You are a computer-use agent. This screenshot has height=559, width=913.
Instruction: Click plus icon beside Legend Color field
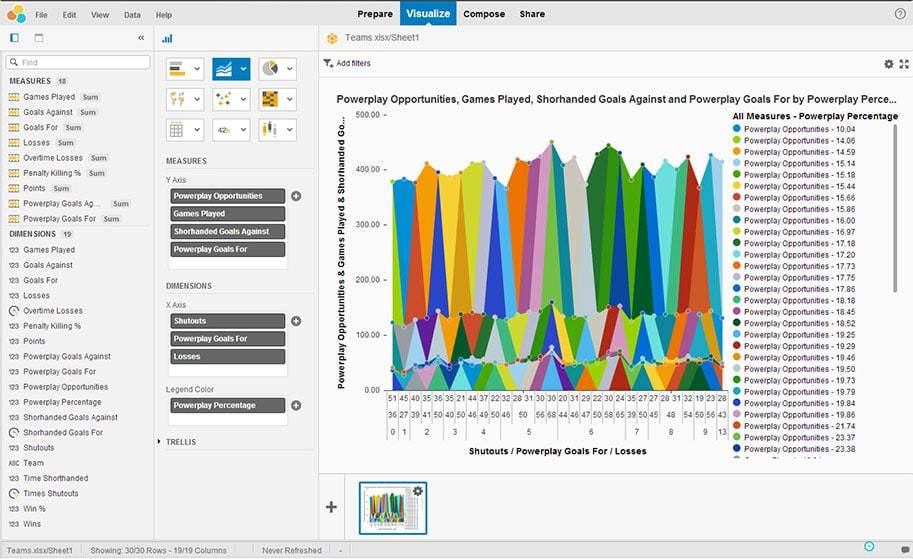click(296, 406)
